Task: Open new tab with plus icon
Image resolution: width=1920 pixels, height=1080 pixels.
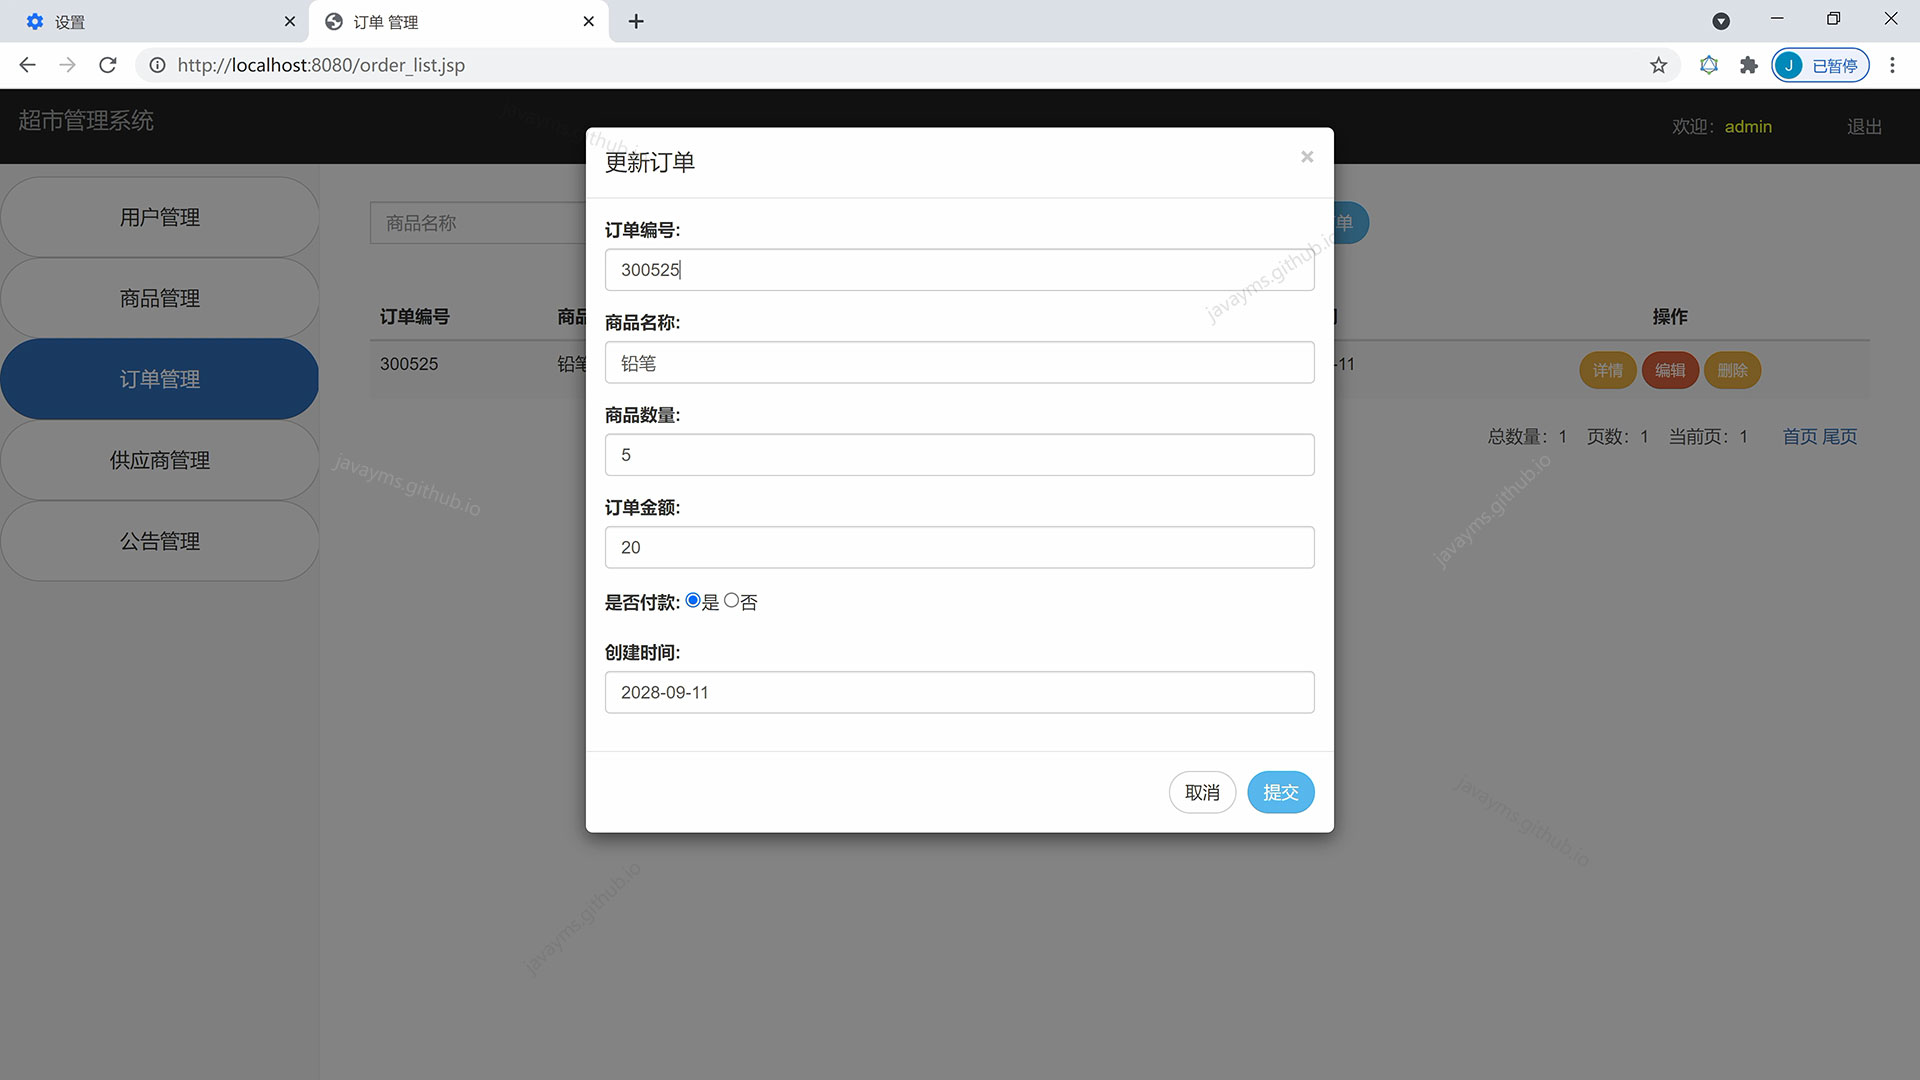Action: 636,21
